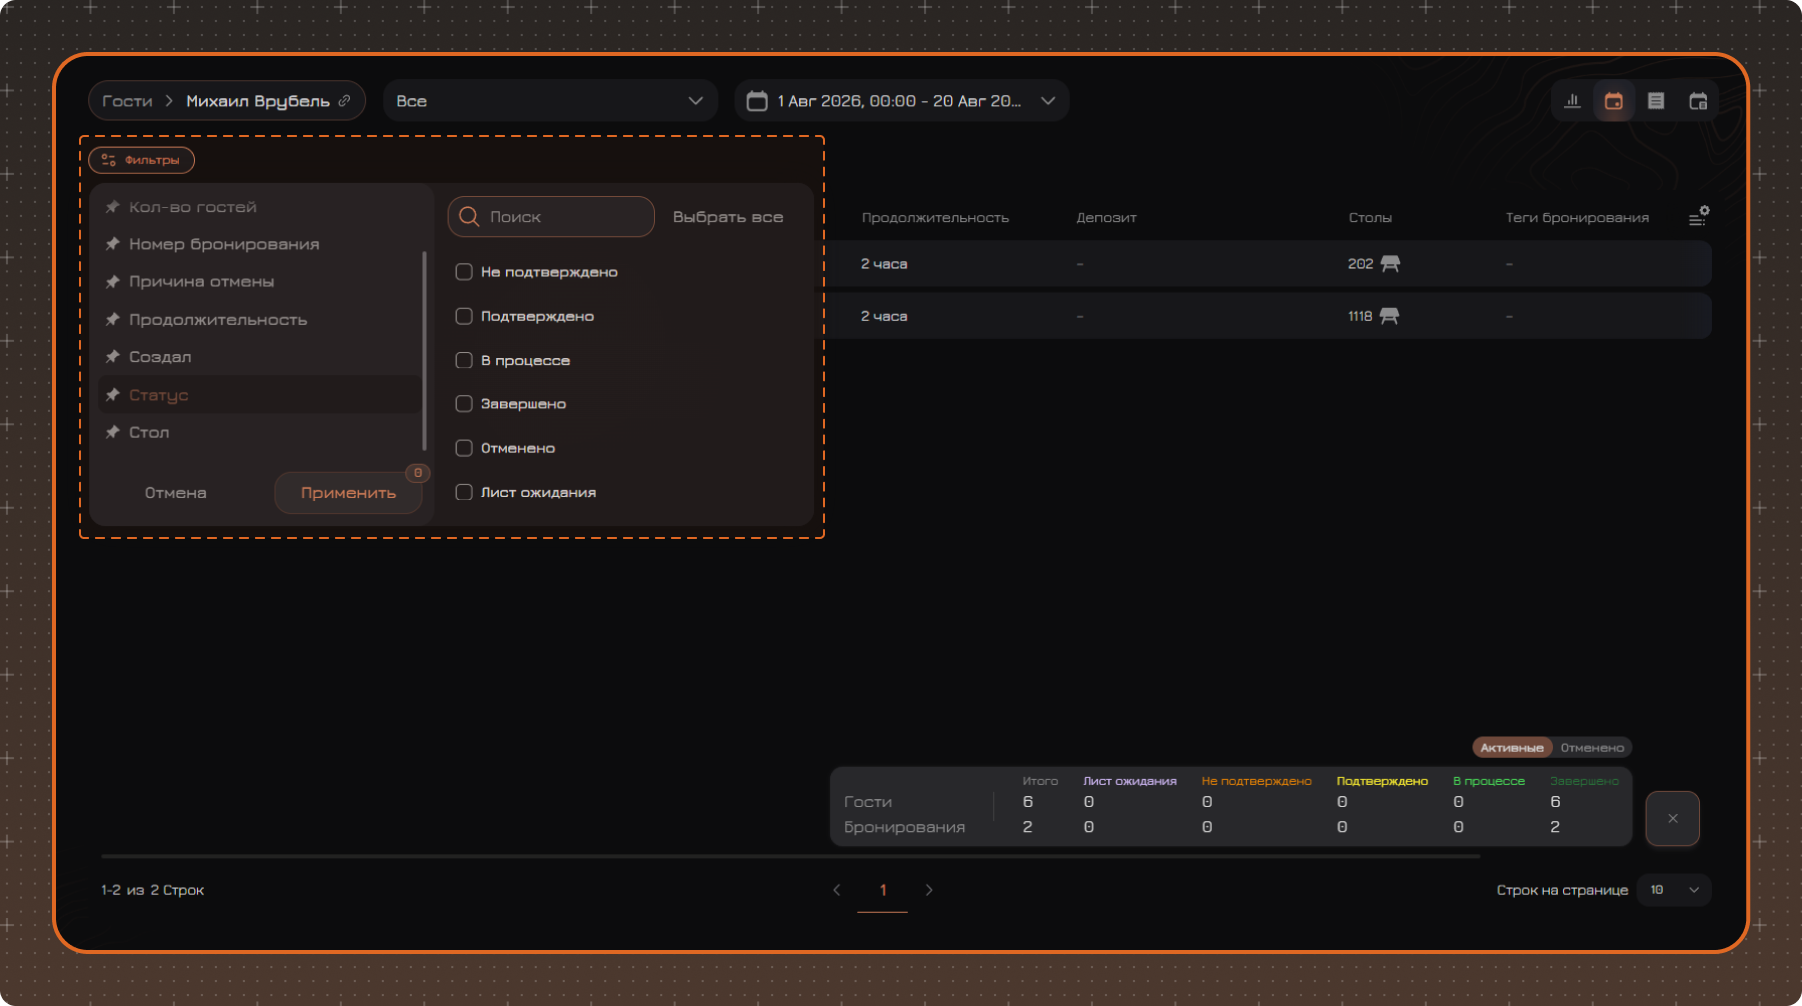1802x1006 pixels.
Task: Click Отмена in the filter panel
Action: click(176, 493)
